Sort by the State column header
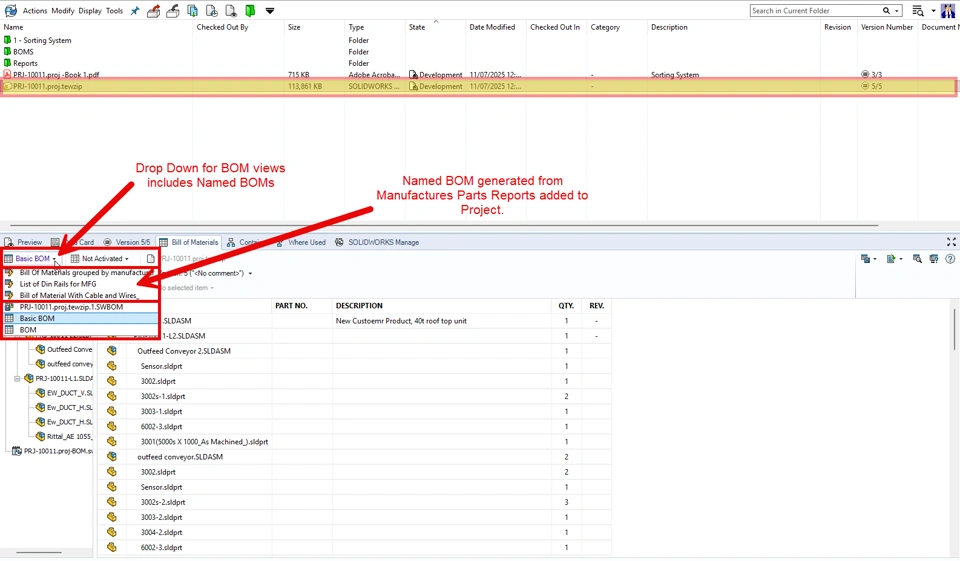 pos(417,27)
